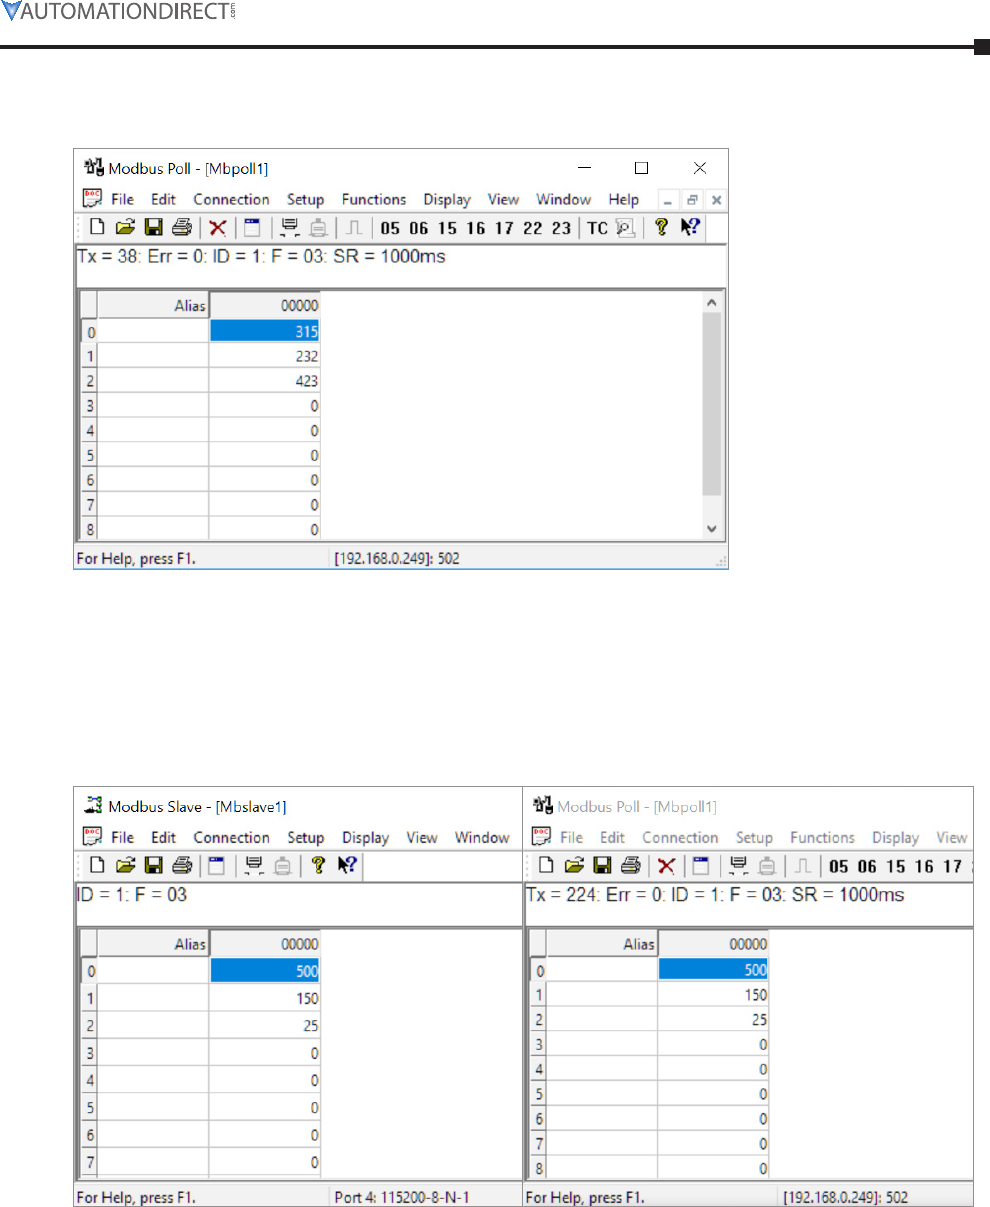990x1207 pixels.
Task: Click window definition icon in top Modbus Poll toolbar
Action: 252,228
